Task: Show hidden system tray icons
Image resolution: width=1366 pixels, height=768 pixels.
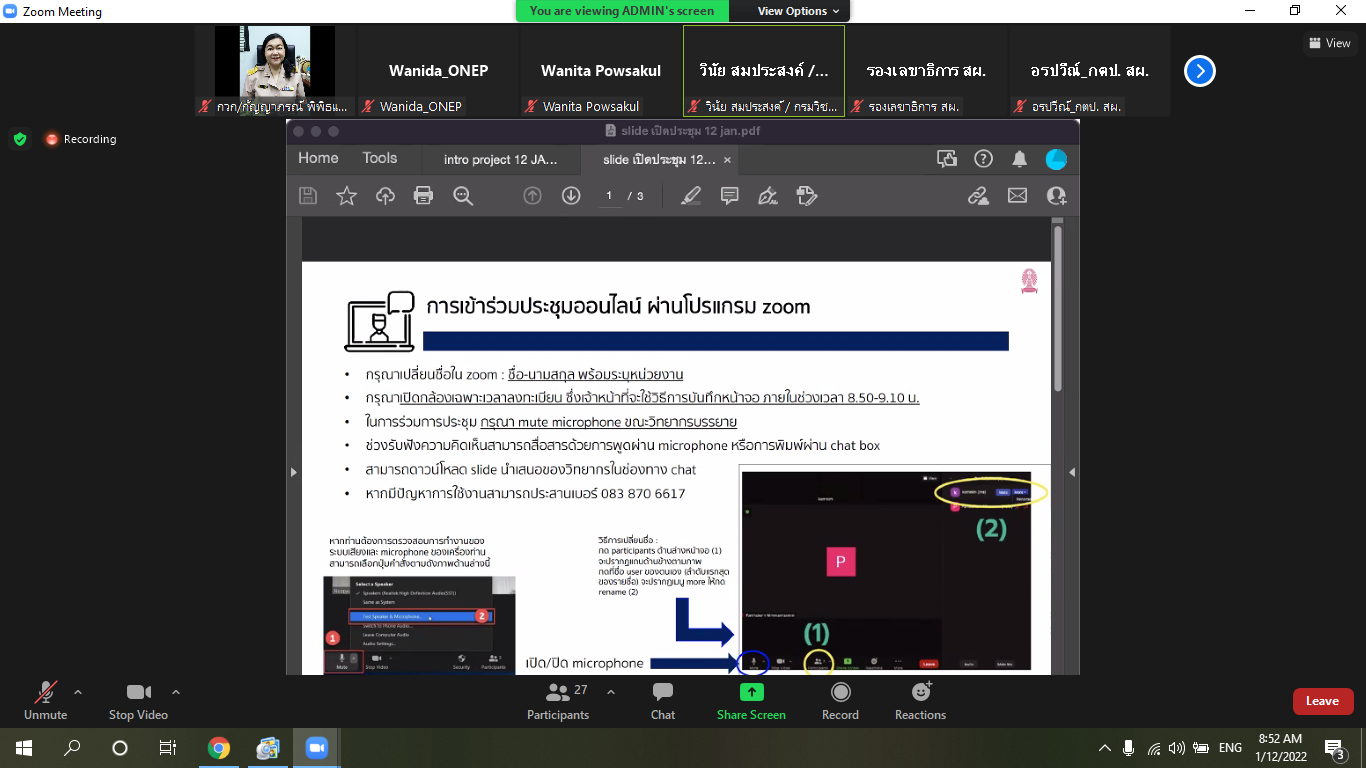Action: [x=1105, y=748]
